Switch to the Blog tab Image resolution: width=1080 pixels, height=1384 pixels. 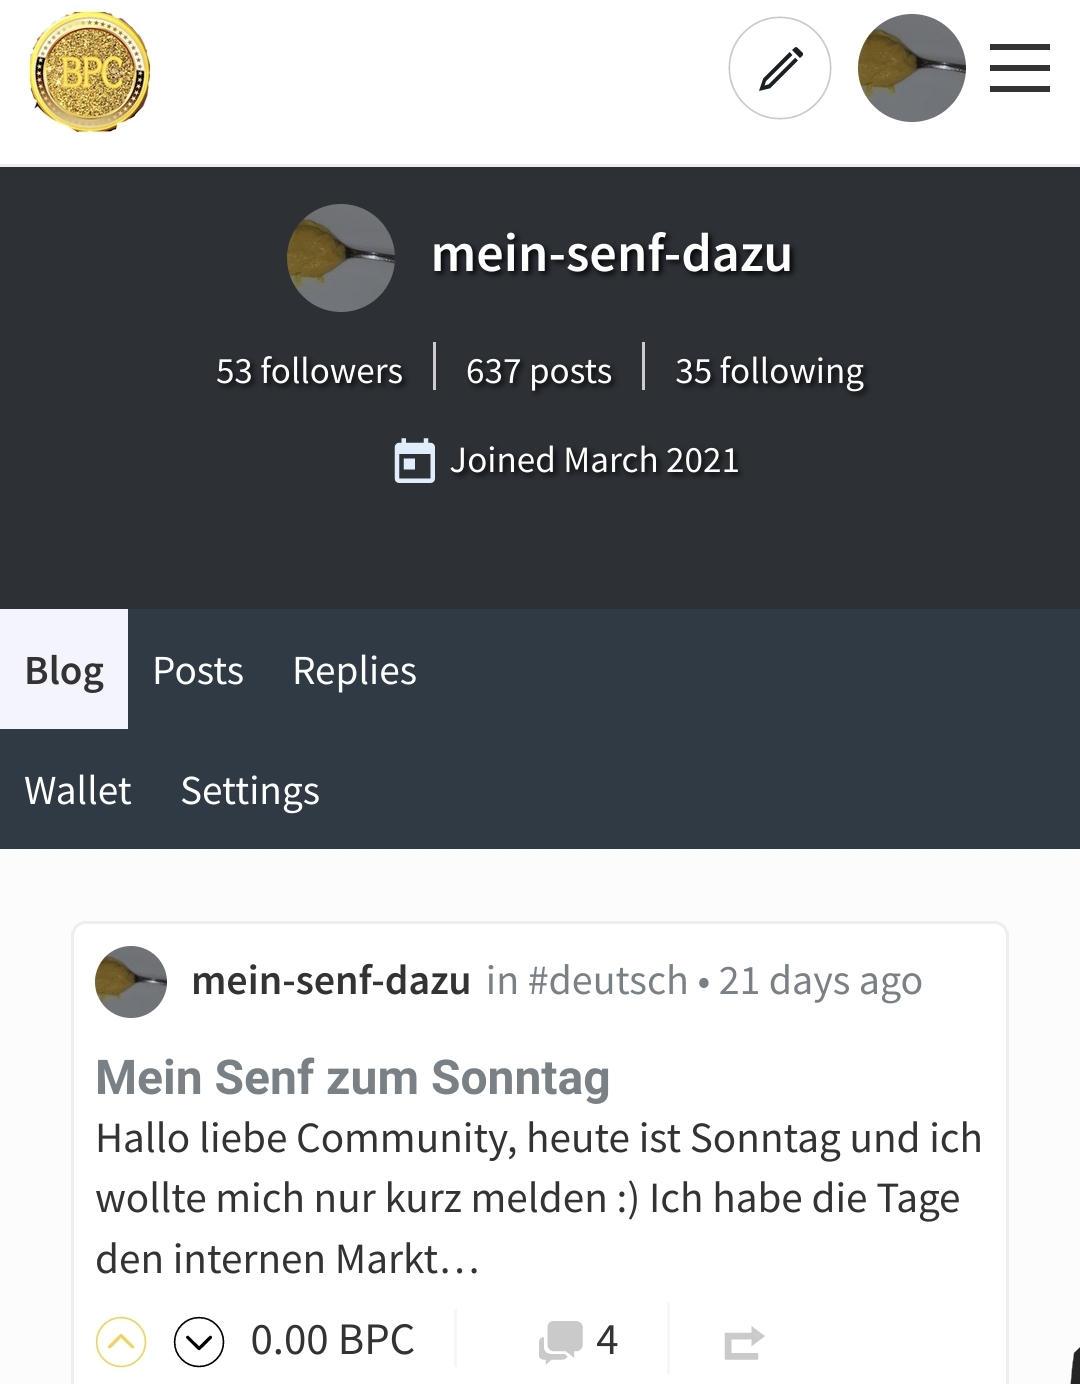(64, 670)
